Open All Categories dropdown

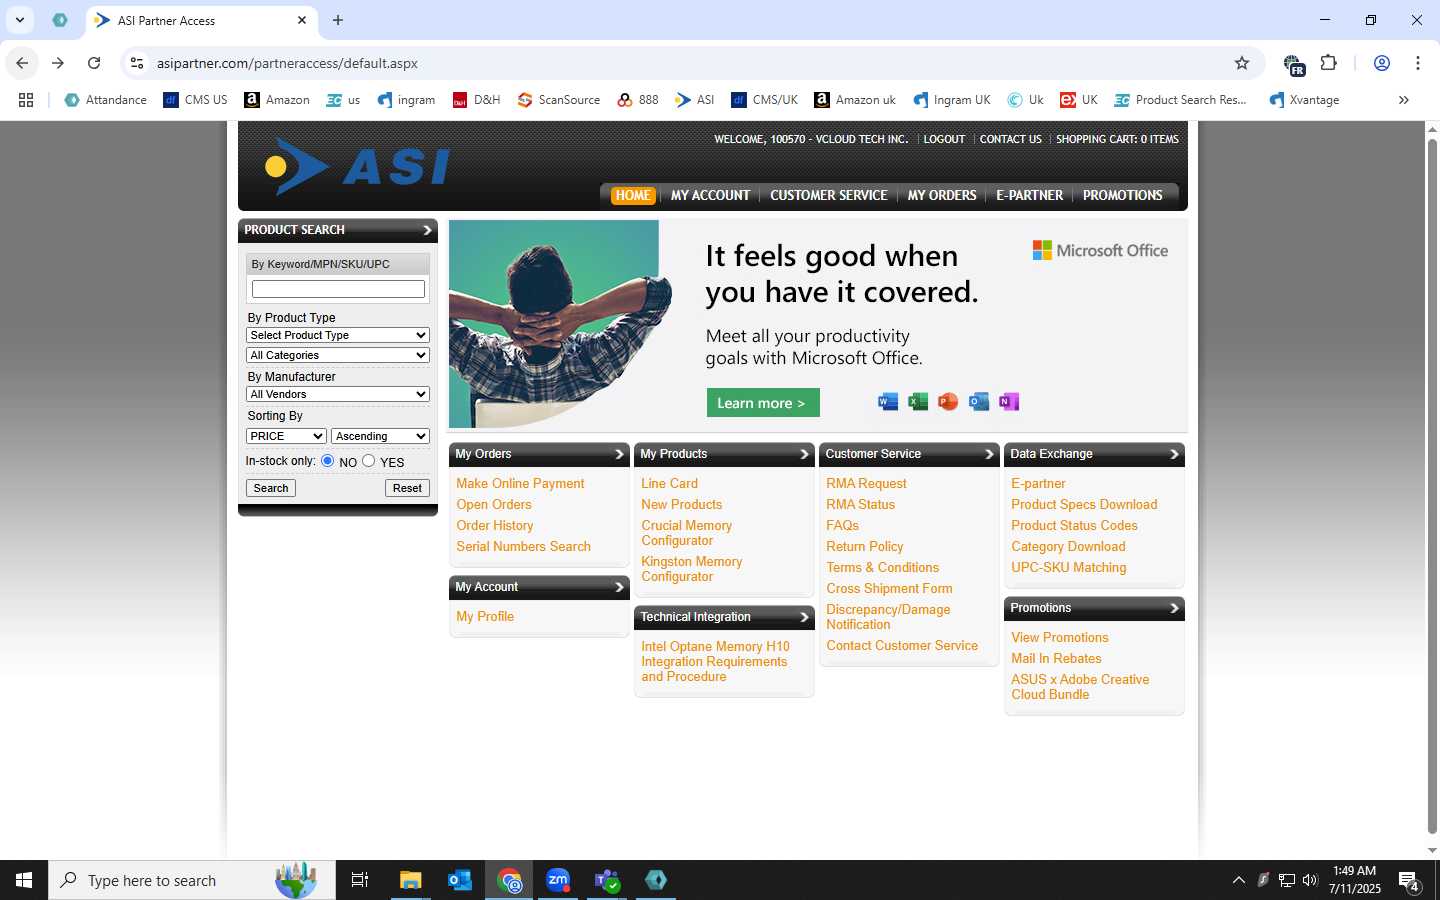click(x=338, y=355)
